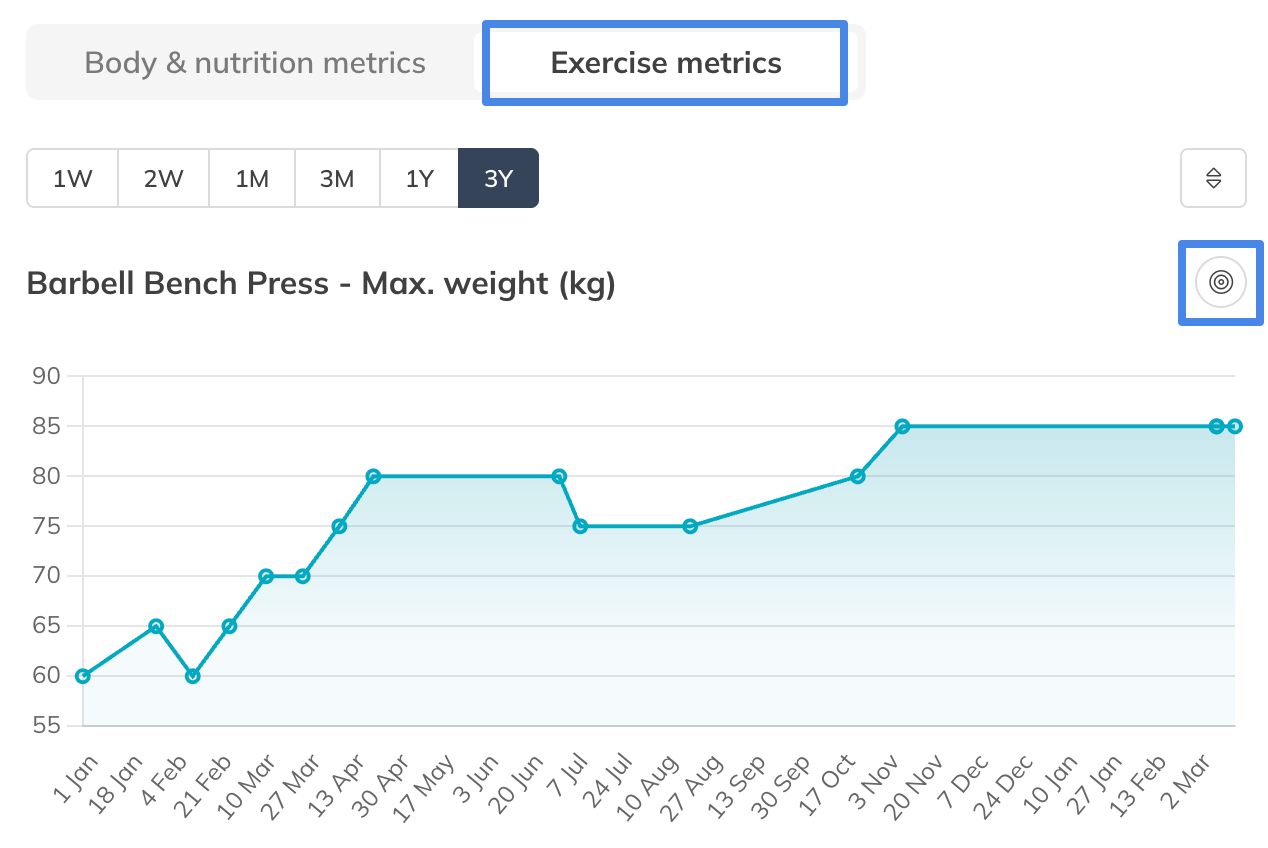This screenshot has height=848, width=1268.
Task: Switch to Exercise metrics tab
Action: tap(665, 63)
